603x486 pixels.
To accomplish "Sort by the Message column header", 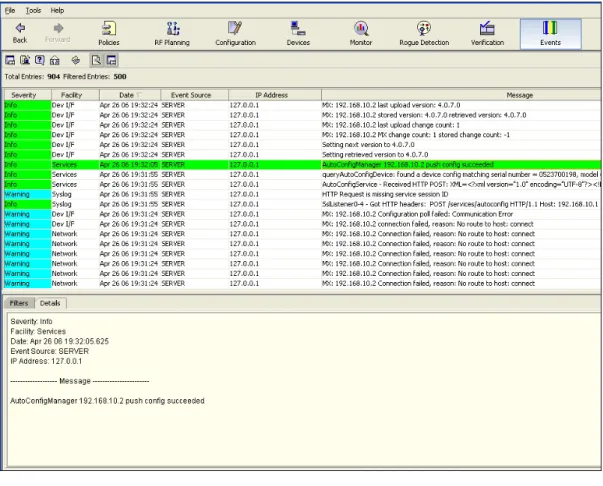I will [x=461, y=95].
